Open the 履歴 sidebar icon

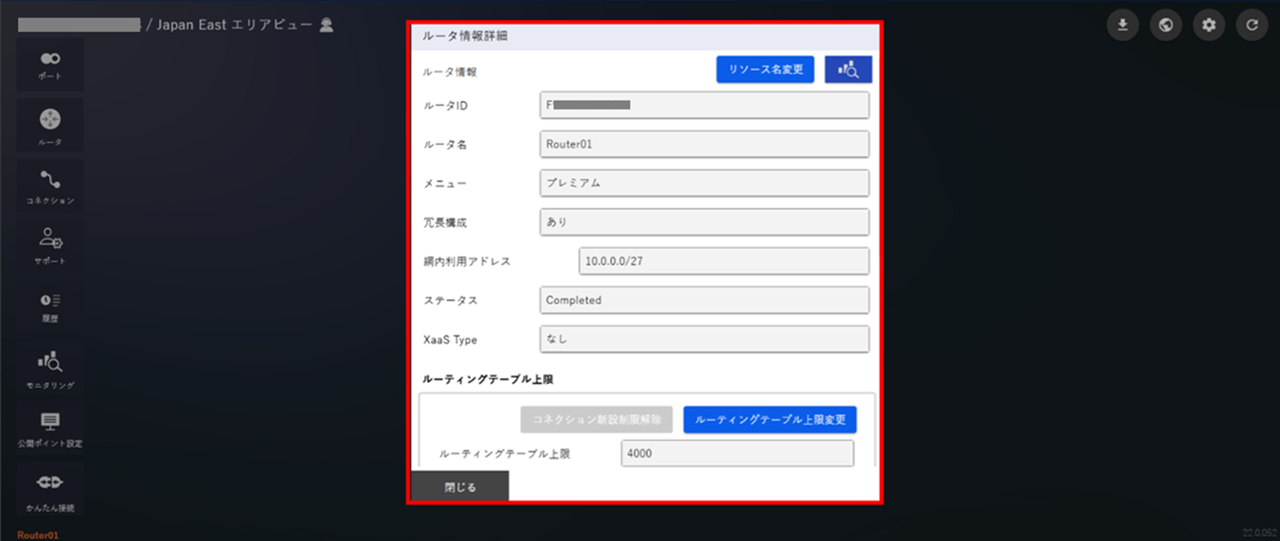50,306
